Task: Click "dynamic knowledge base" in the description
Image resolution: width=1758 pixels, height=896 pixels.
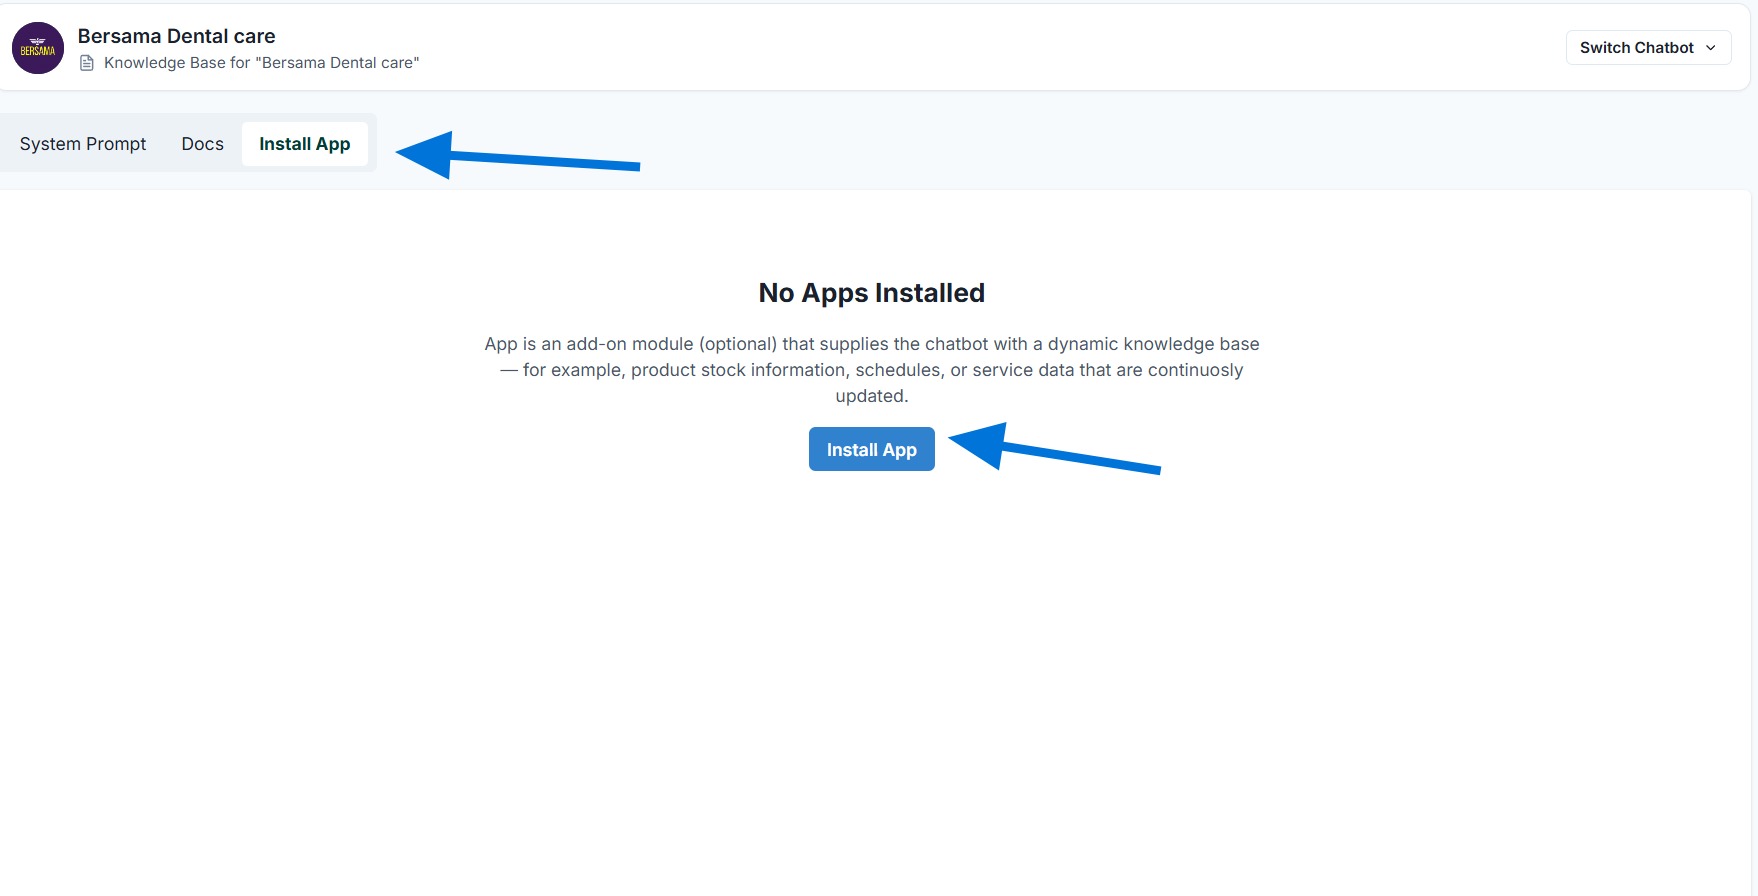Action: click(x=1153, y=344)
